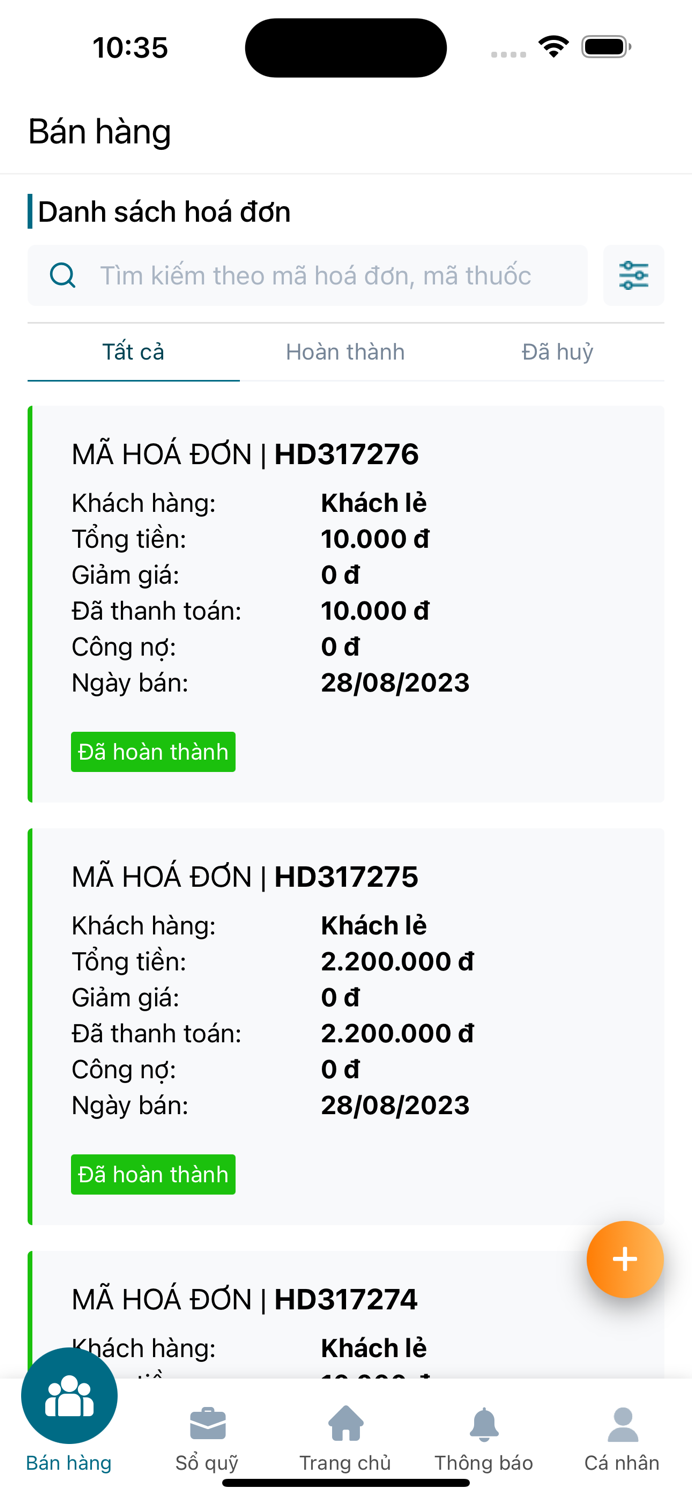Screen dimensions: 692x1500
Task: Switch to the Đã huỷ tab
Action: (557, 352)
